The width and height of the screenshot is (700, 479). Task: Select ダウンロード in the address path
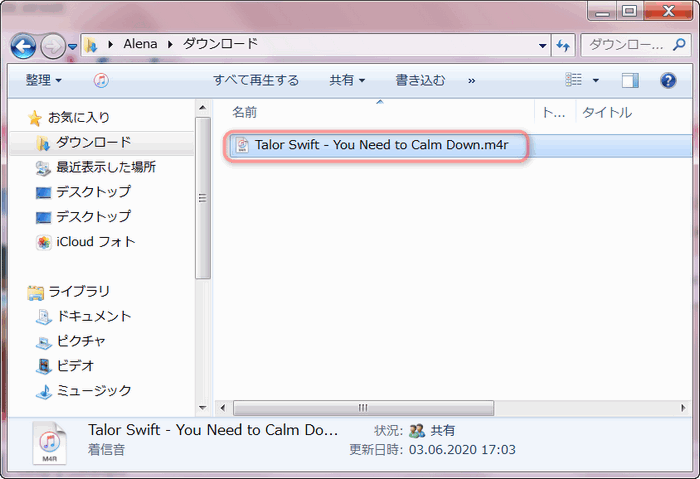pos(221,44)
